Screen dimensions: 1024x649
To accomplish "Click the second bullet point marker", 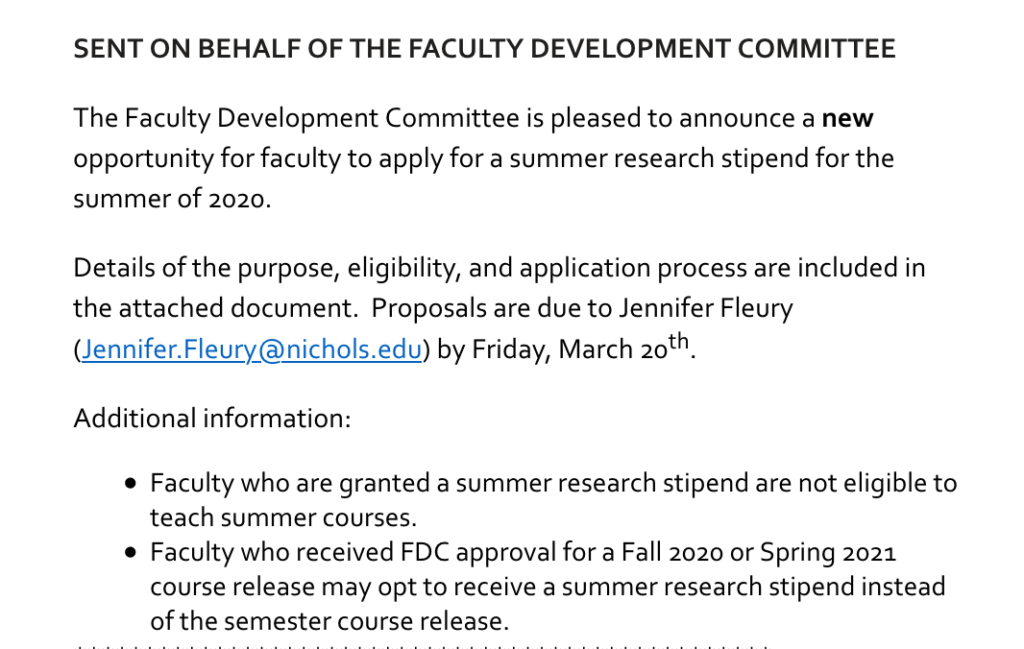I will coord(131,552).
